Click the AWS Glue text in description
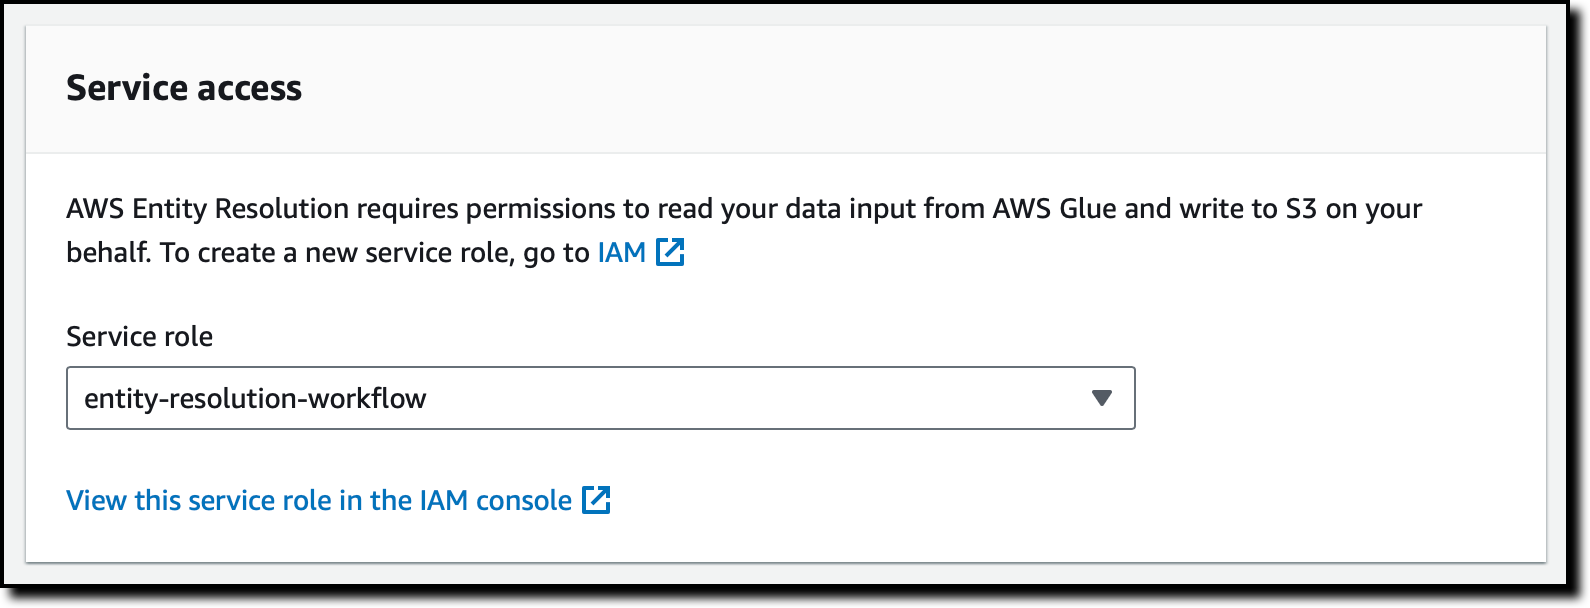Viewport: 1590px width, 608px height. click(1054, 209)
